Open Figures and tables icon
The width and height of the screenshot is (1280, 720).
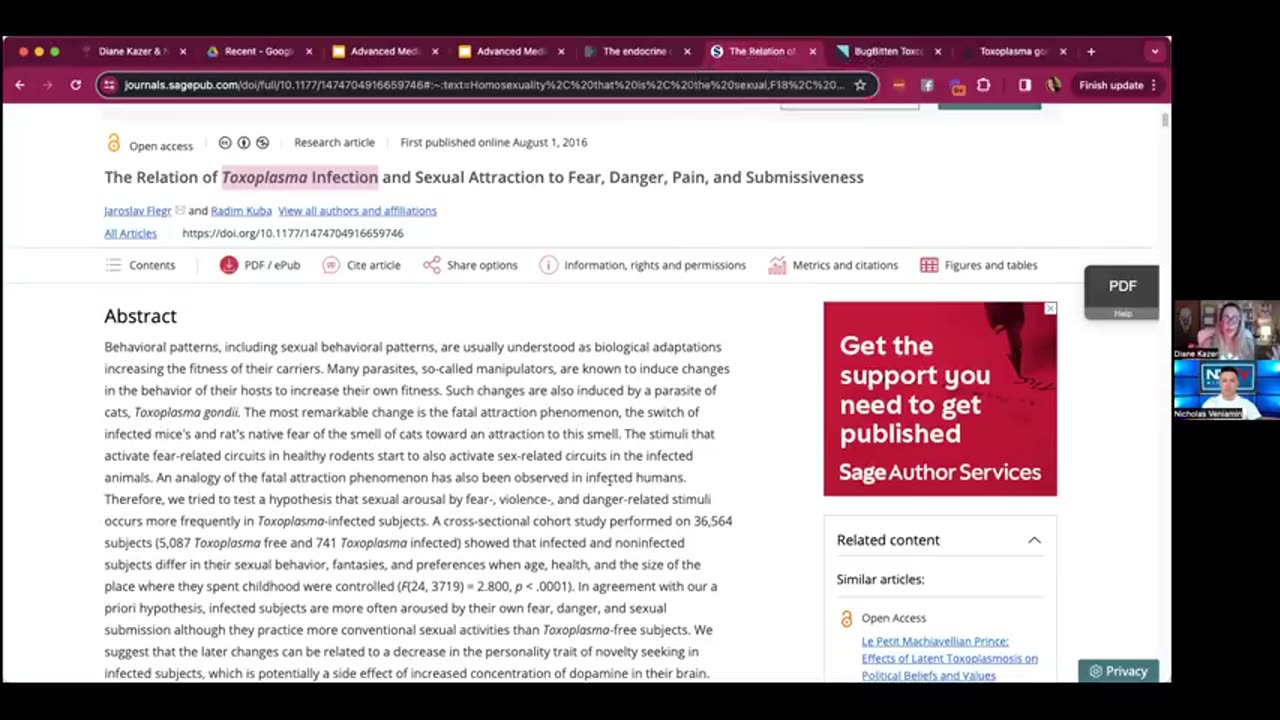(929, 265)
